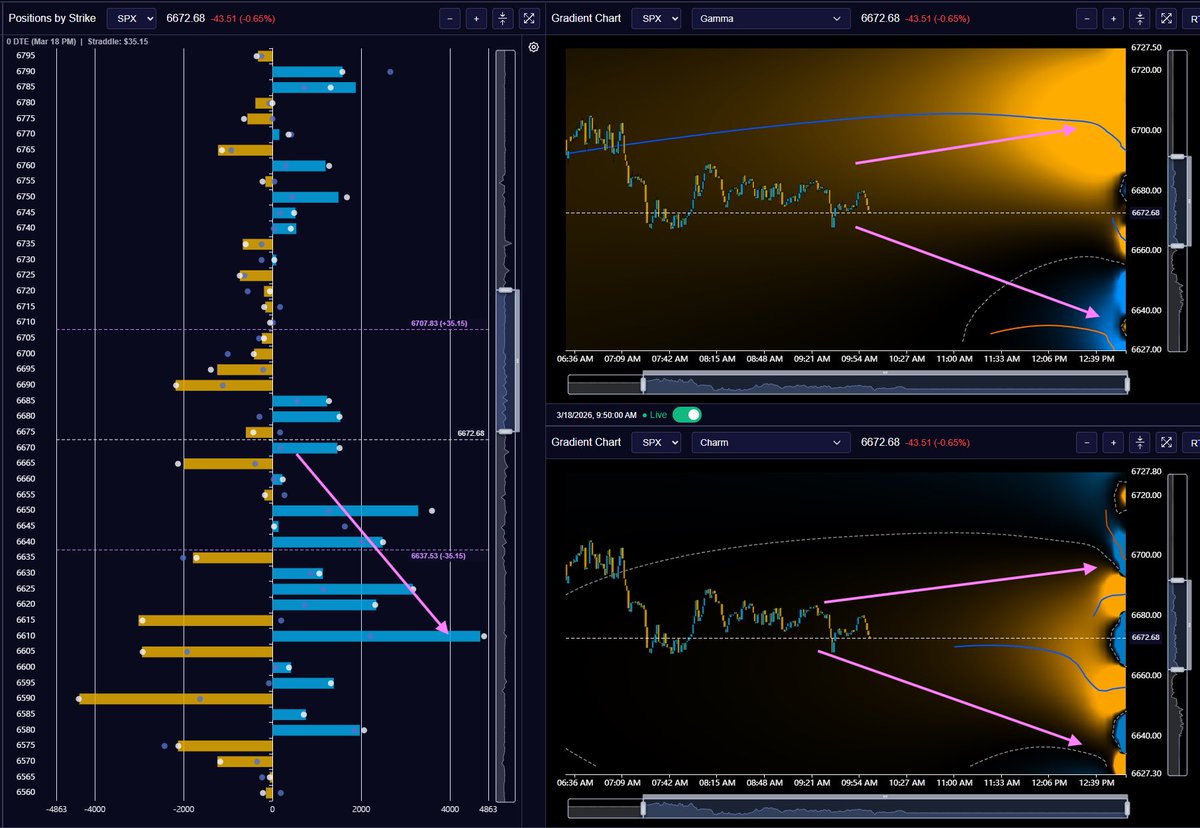Select the 6590 strike row label
The height and width of the screenshot is (828, 1200).
point(26,698)
